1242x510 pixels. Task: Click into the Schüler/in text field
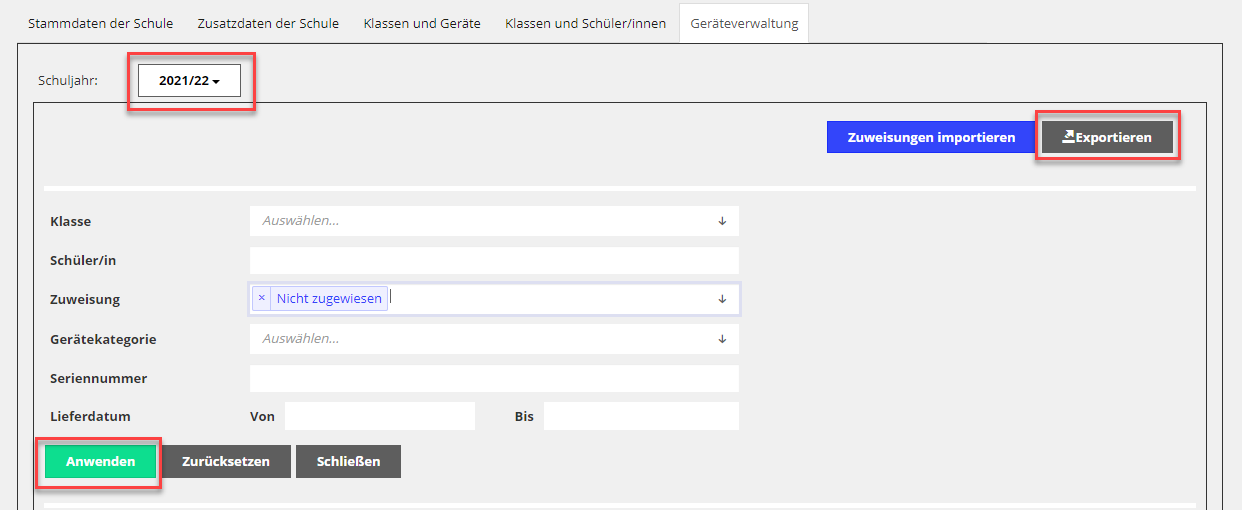pyautogui.click(x=494, y=261)
